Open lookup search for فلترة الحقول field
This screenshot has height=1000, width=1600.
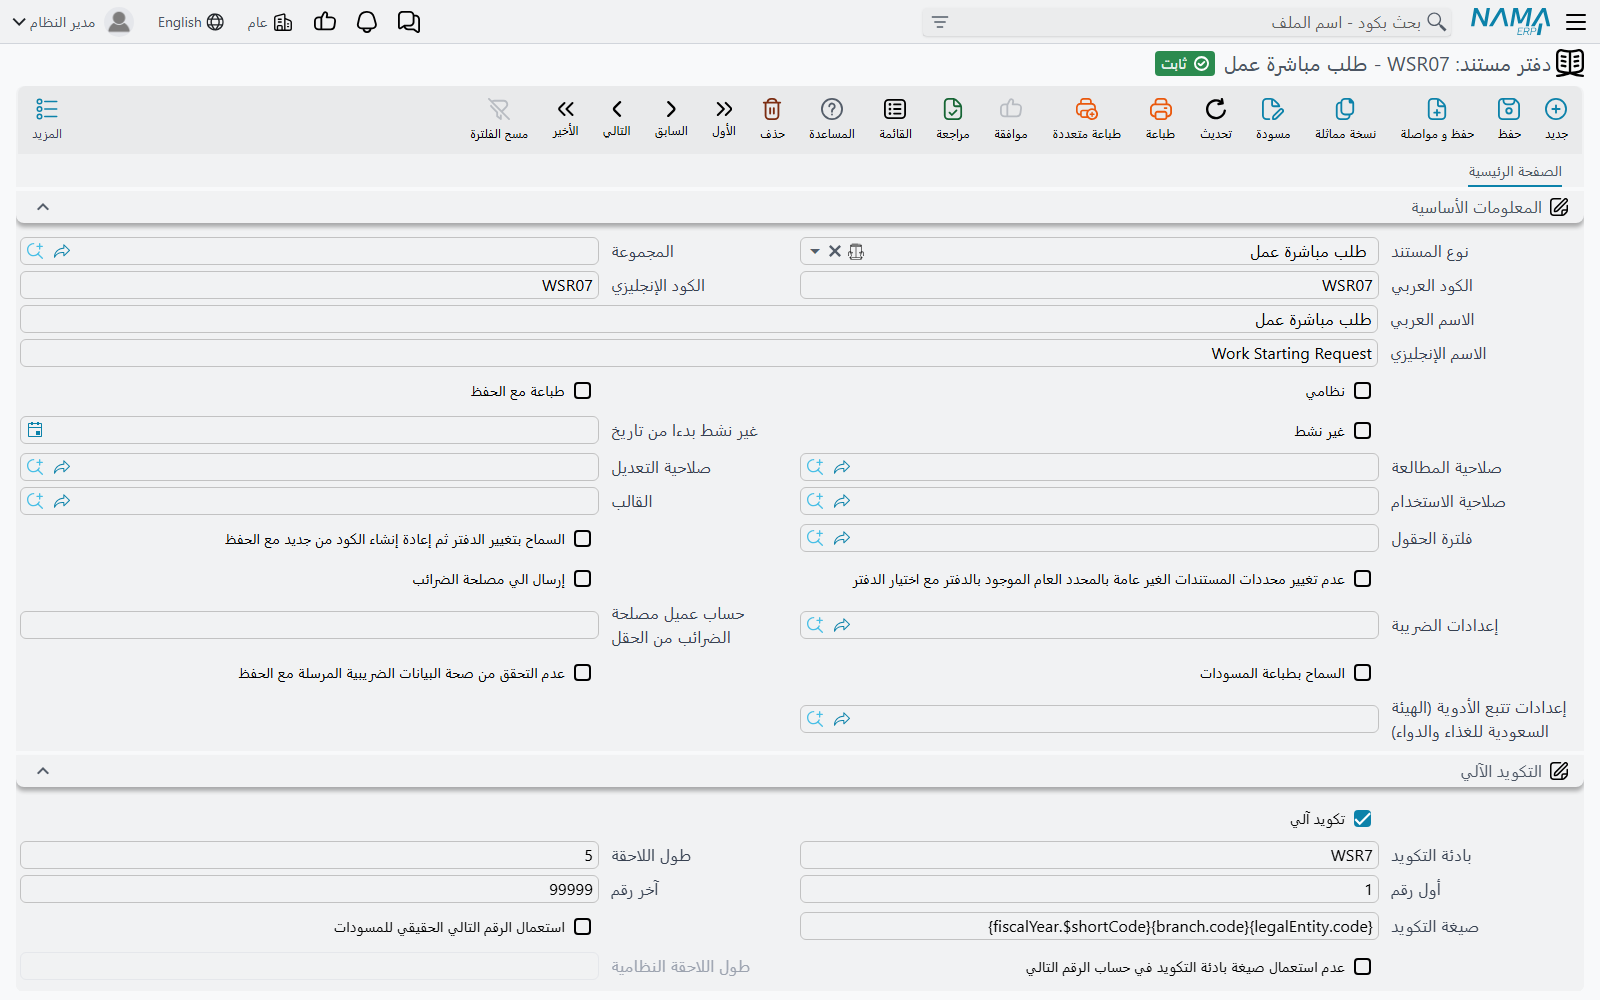[815, 538]
